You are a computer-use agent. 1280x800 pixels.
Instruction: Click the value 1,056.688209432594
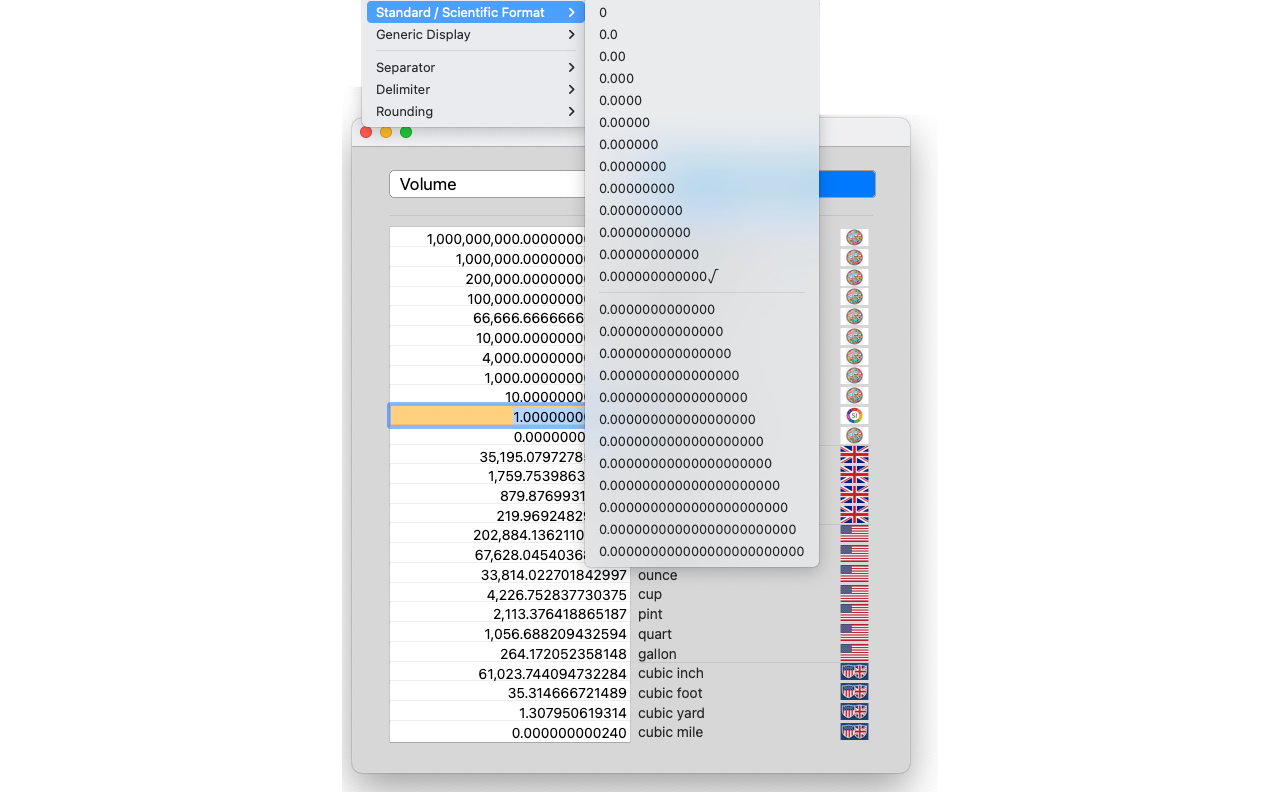(556, 634)
